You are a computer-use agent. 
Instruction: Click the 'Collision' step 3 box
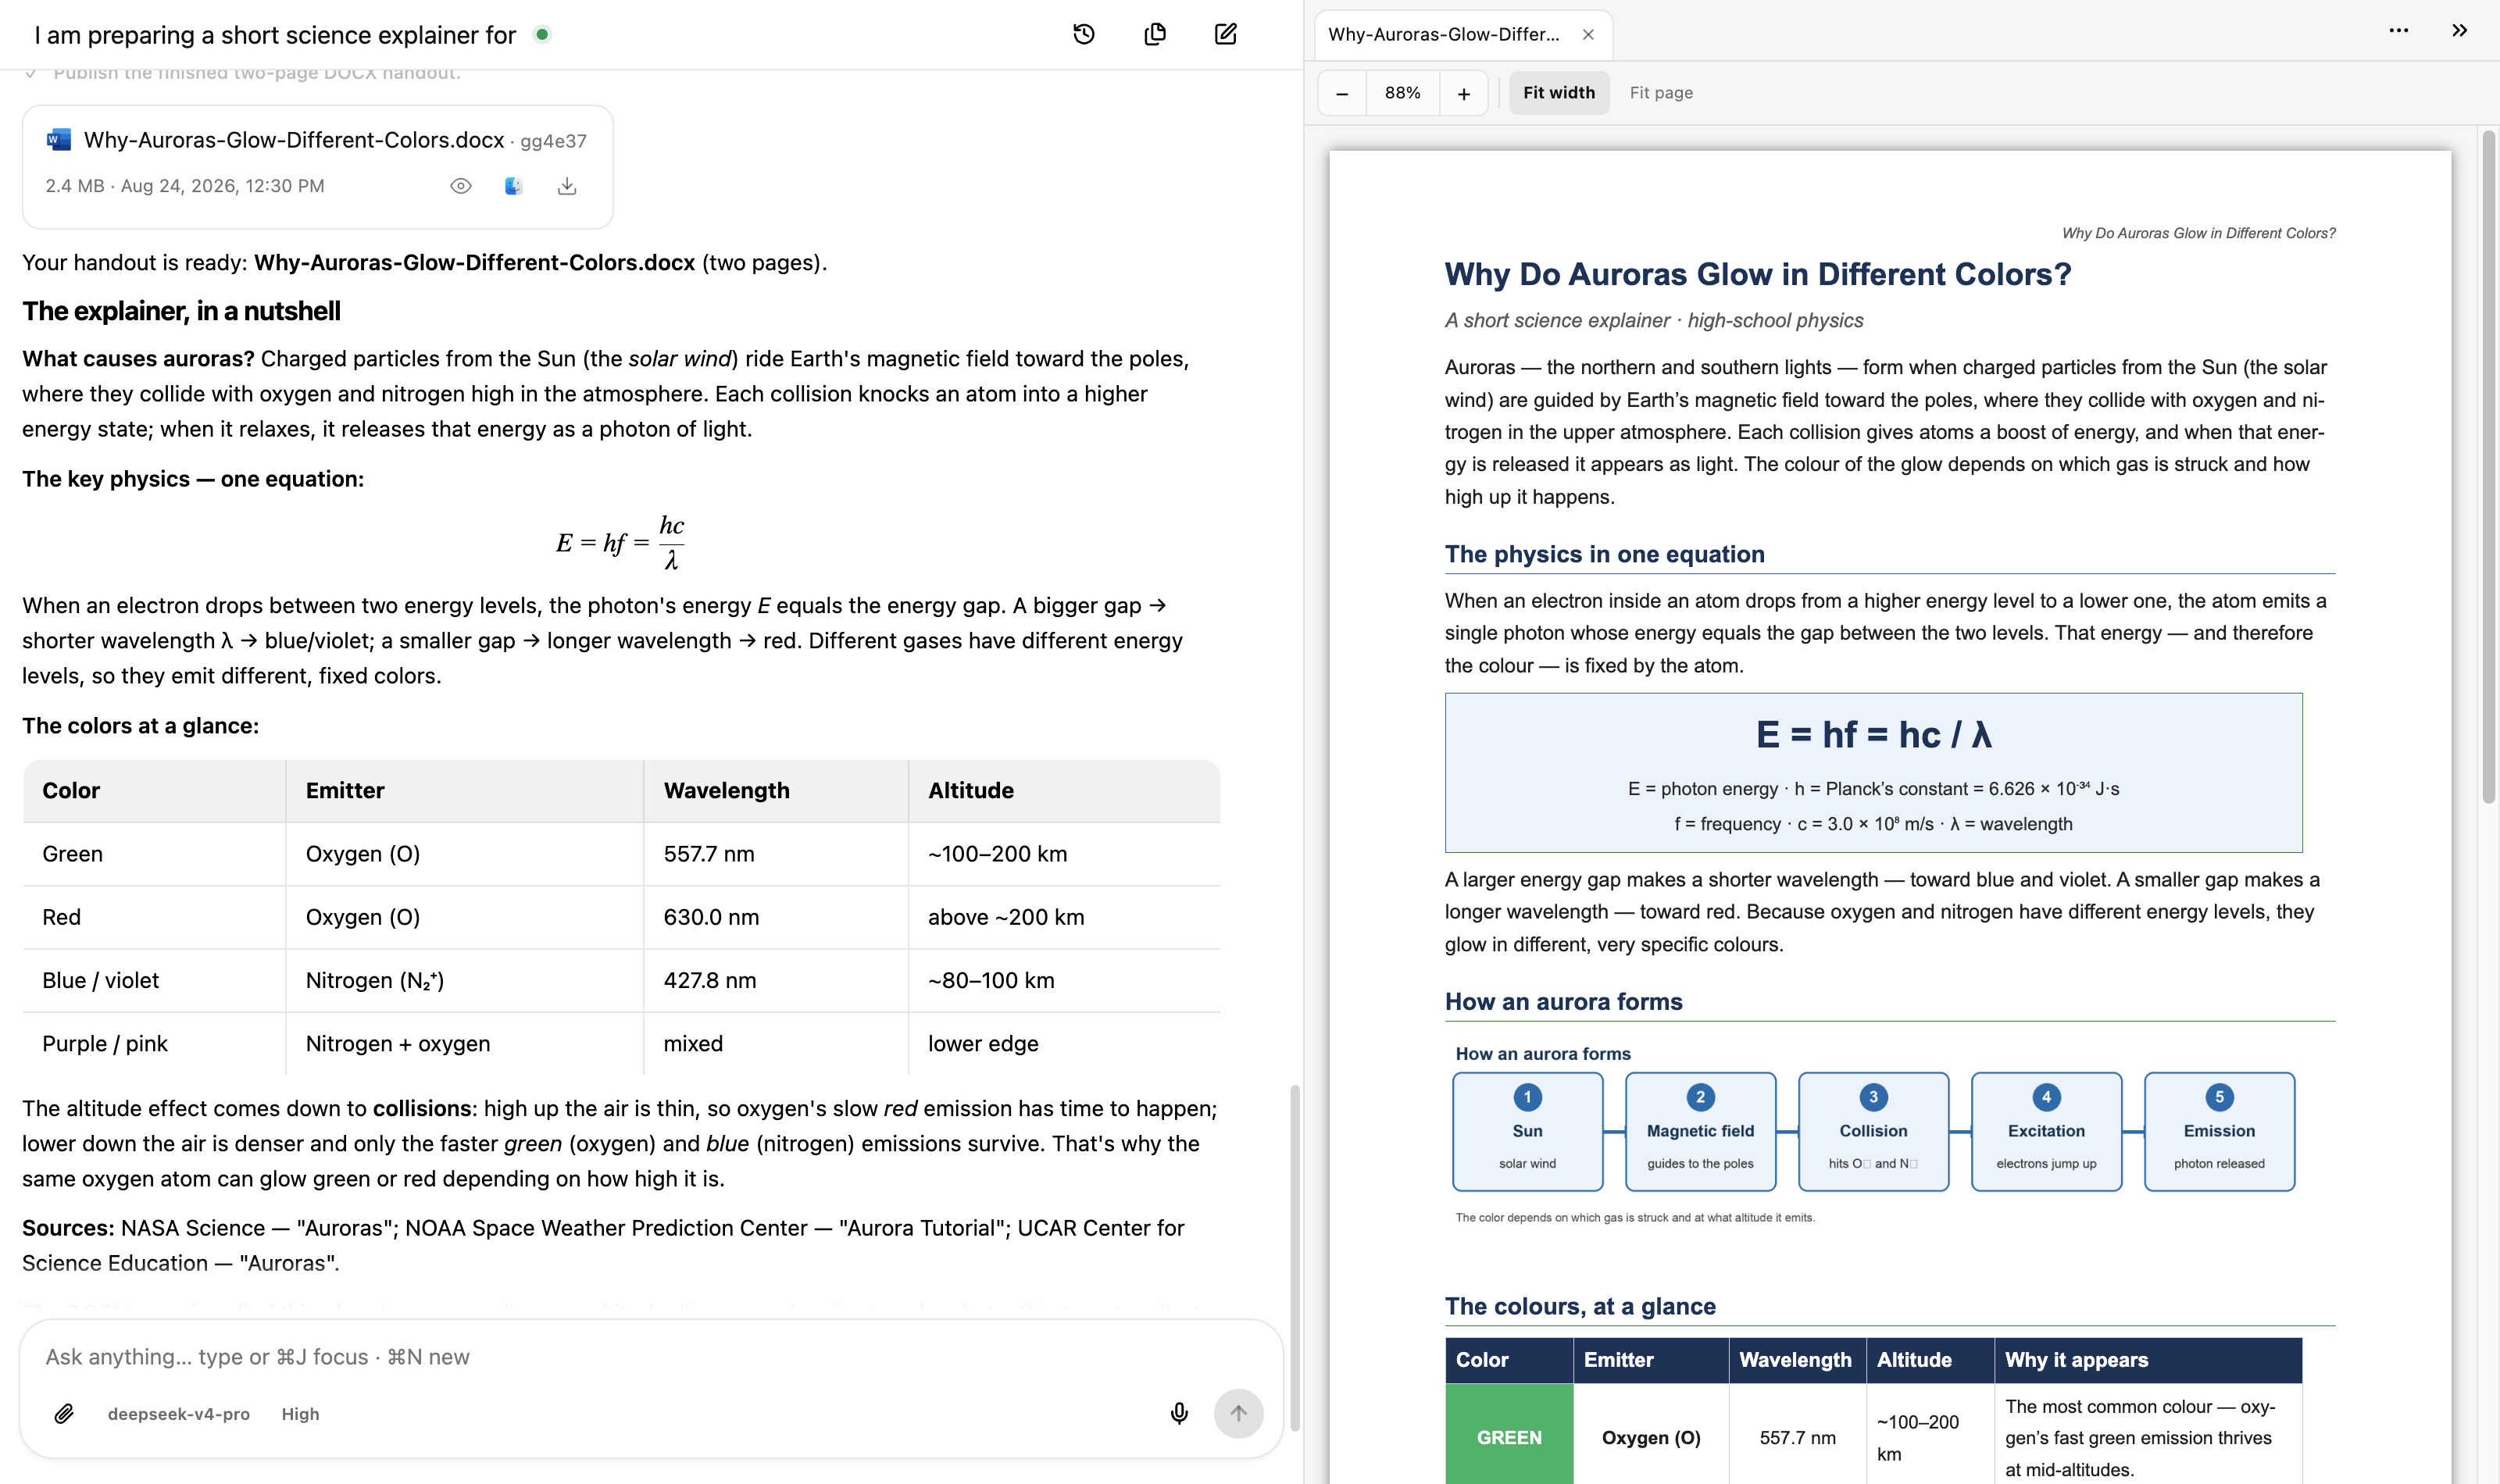[x=1873, y=1131]
